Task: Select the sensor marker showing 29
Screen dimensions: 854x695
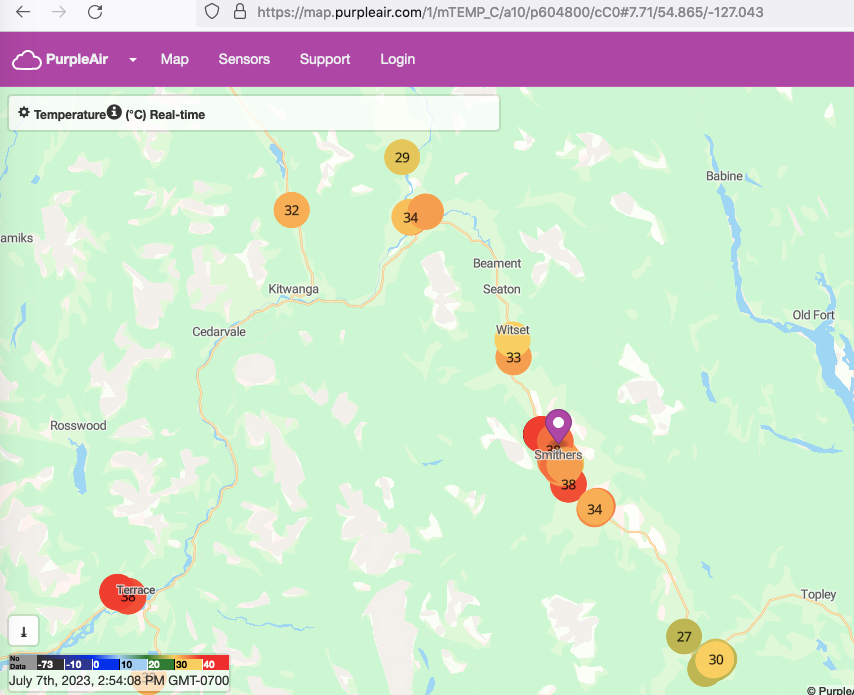Action: [402, 158]
